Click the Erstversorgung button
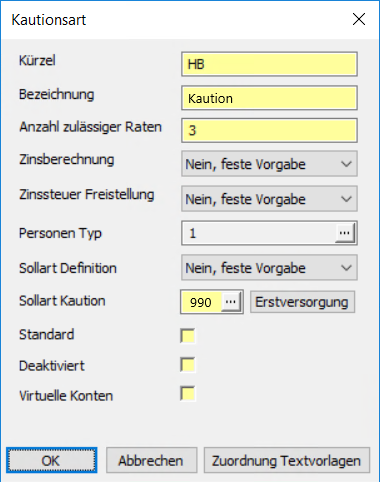This screenshot has width=380, height=482. [x=302, y=302]
